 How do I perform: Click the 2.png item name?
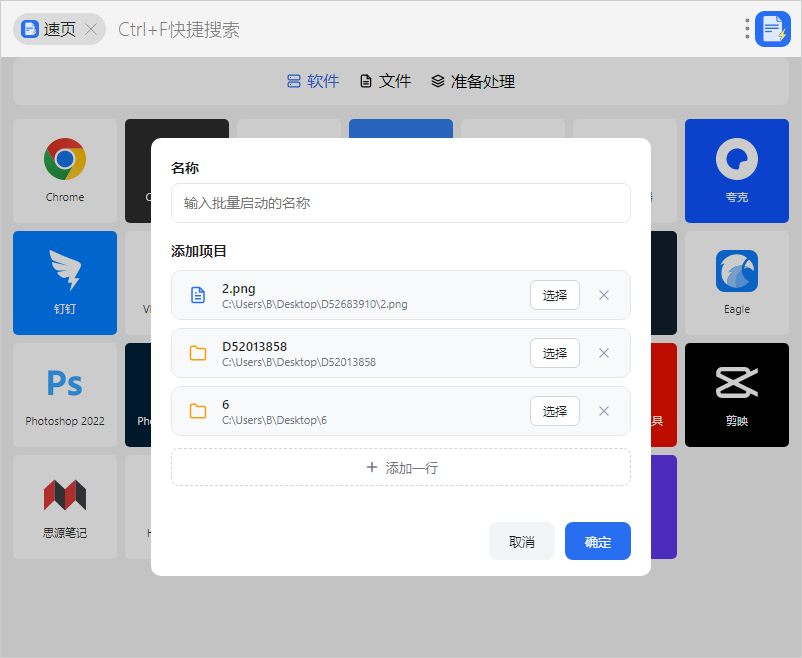238,289
